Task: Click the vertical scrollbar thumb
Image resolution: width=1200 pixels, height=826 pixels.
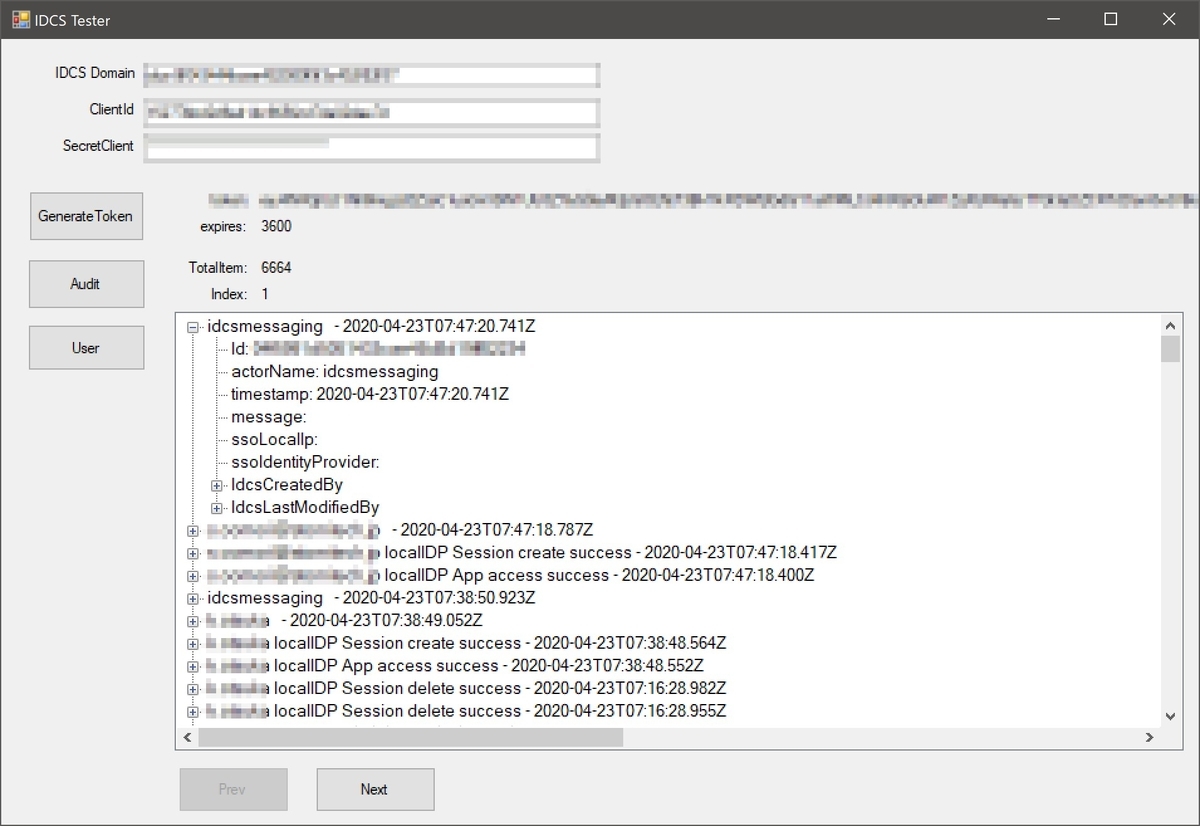Action: [x=1171, y=349]
